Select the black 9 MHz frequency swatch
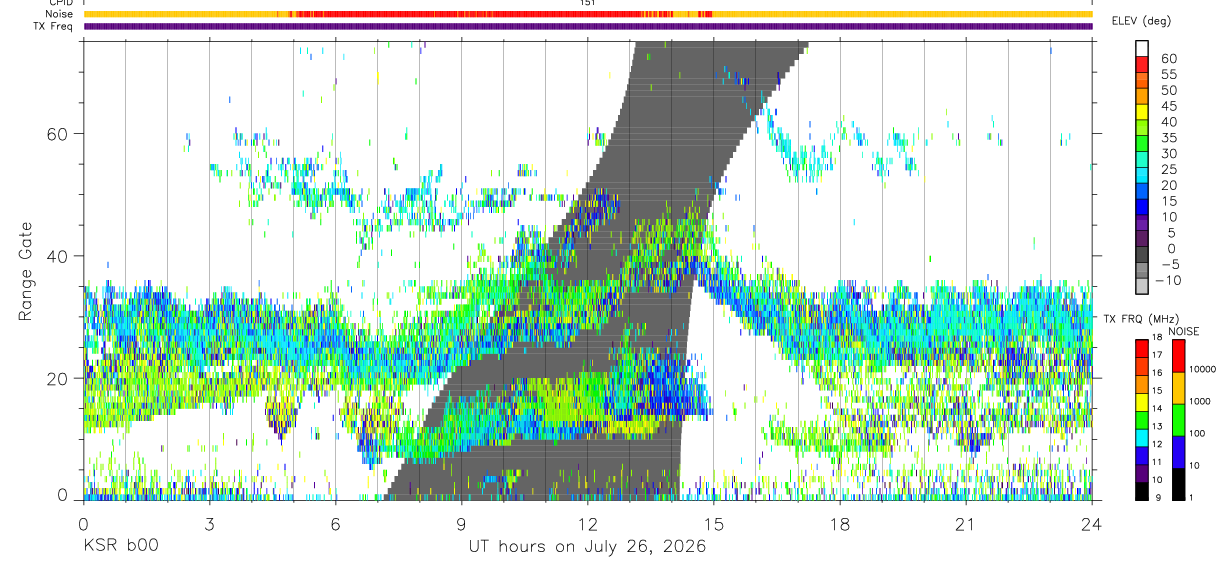 pos(1141,491)
